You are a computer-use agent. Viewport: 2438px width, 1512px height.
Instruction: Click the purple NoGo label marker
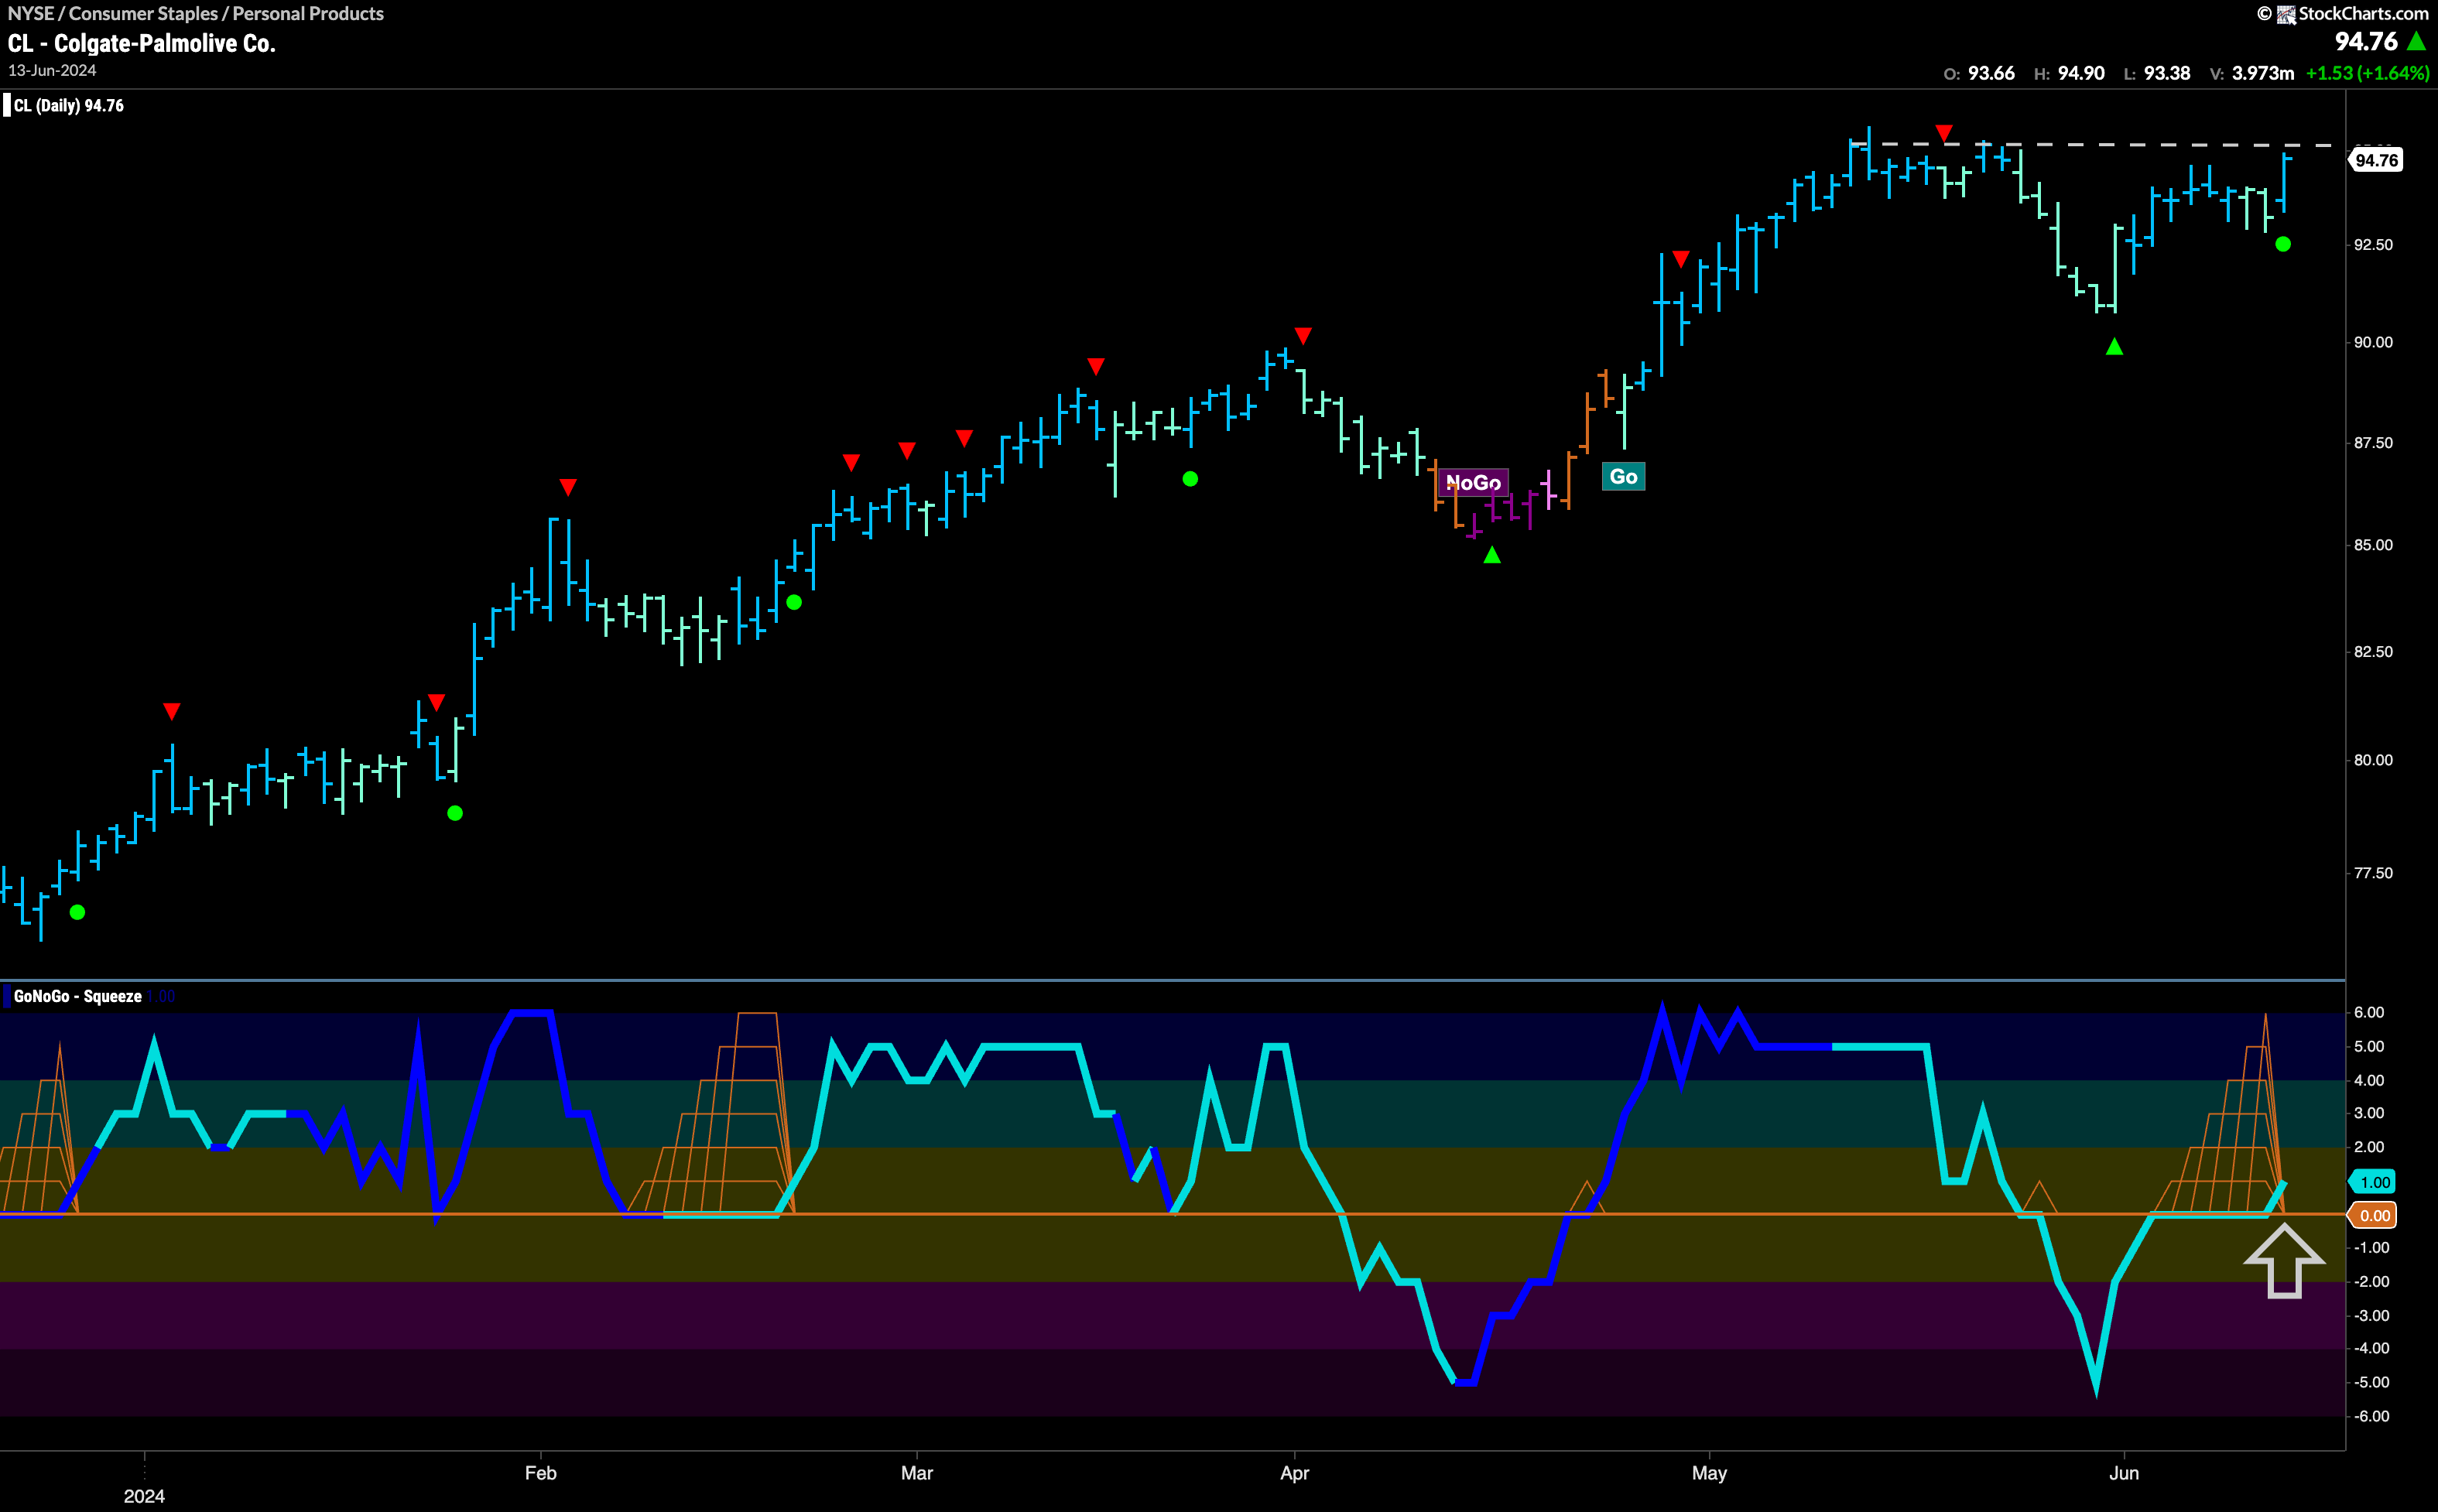pos(1473,483)
